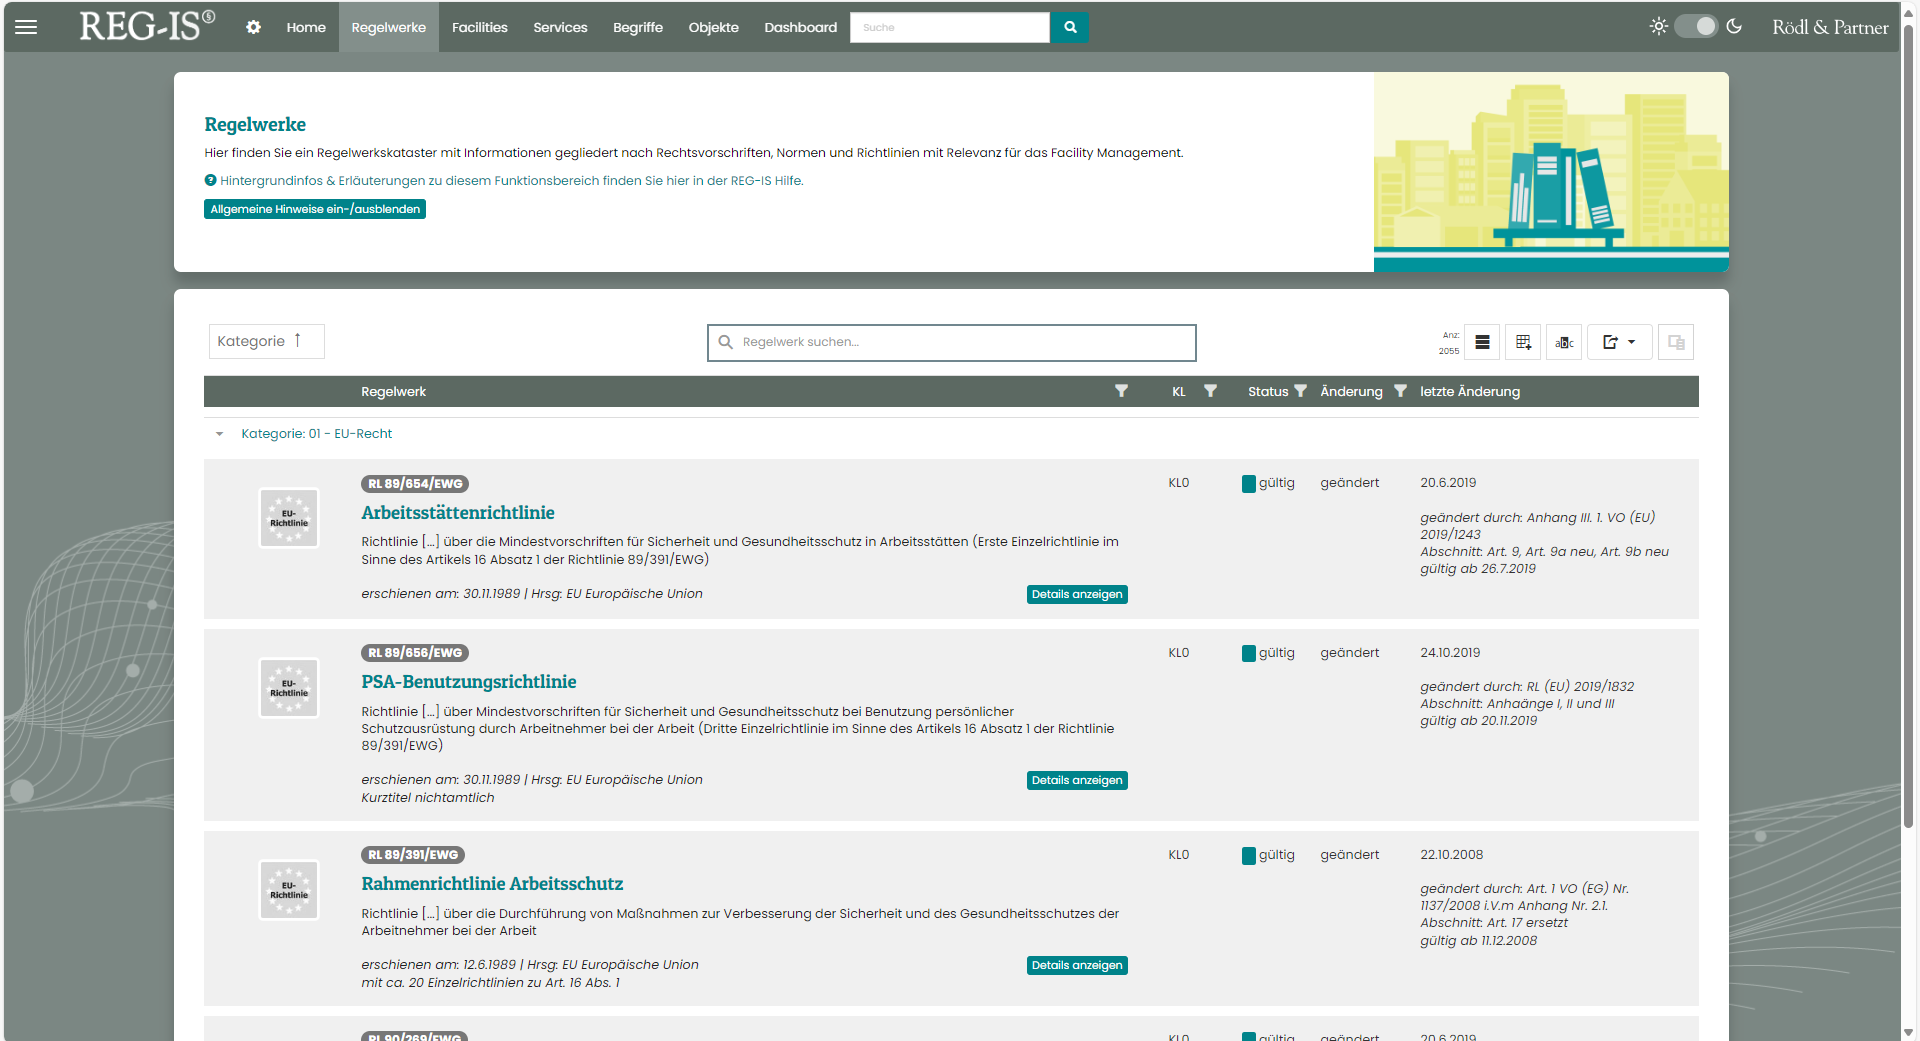Open the column chooser grid icon
The image size is (1920, 1041).
(1523, 342)
